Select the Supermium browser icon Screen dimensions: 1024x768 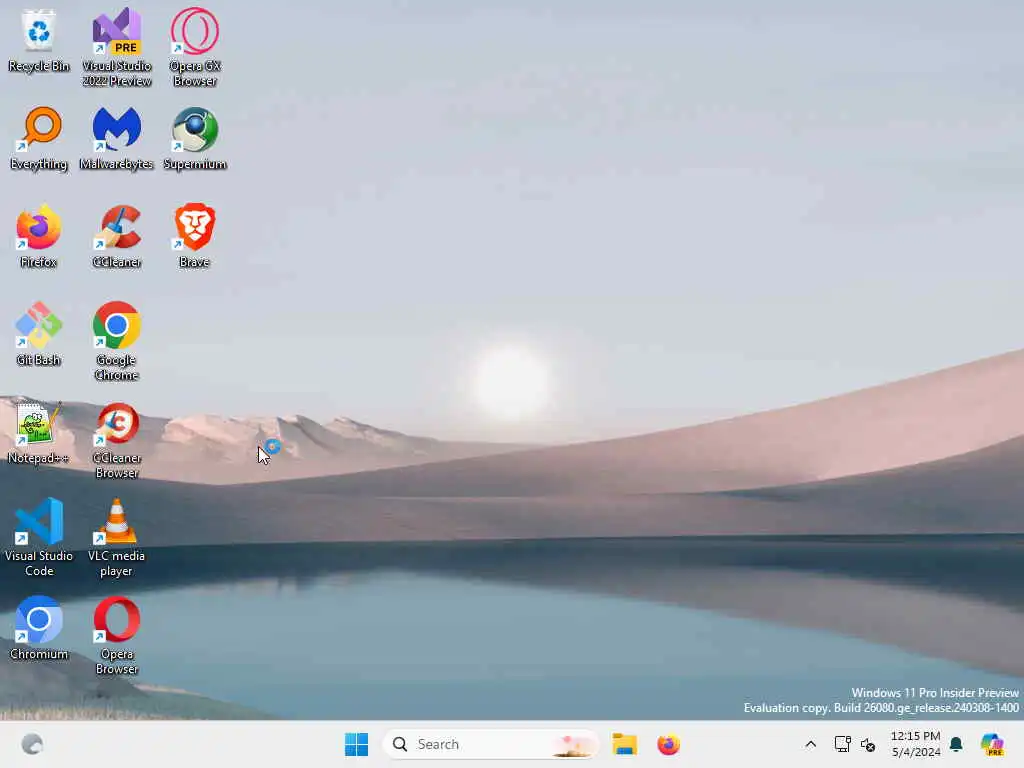[x=195, y=138]
